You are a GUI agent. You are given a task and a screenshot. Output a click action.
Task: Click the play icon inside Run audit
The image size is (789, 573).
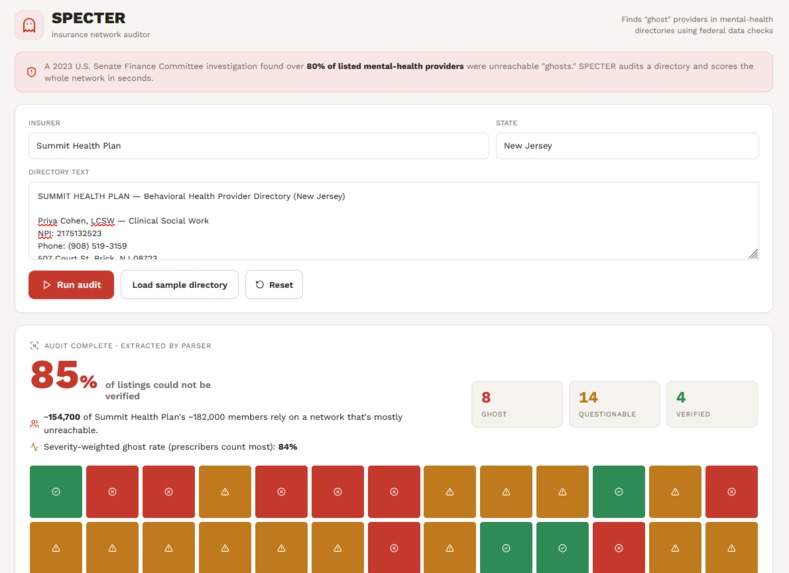pyautogui.click(x=47, y=285)
